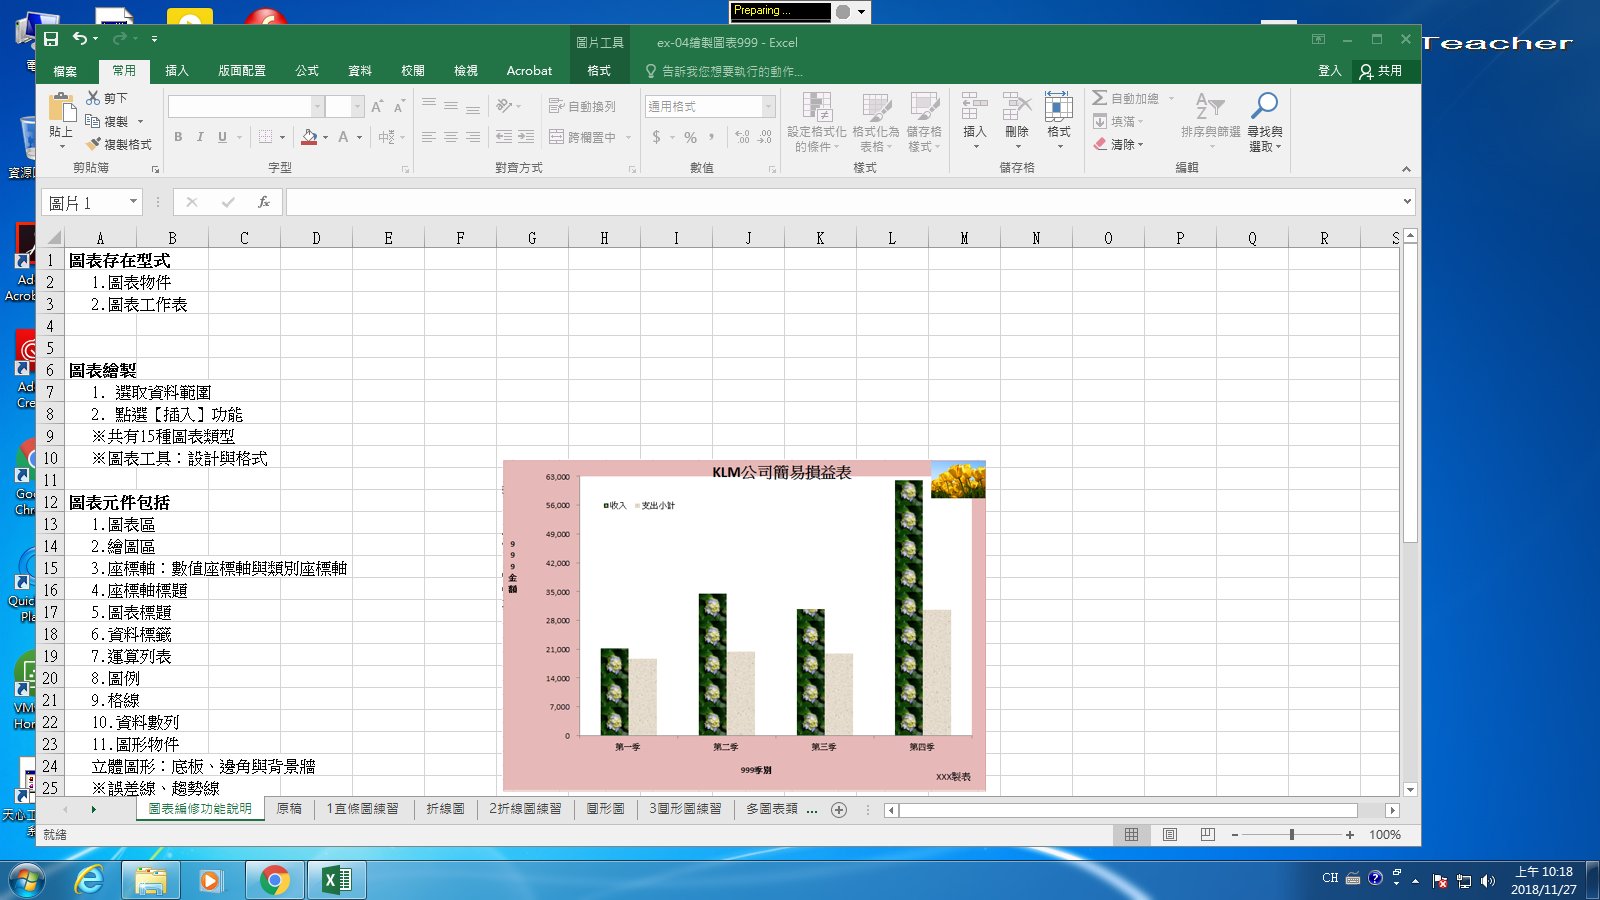Open the Paste options dropdown arrow
Image resolution: width=1600 pixels, height=900 pixels.
pos(61,147)
